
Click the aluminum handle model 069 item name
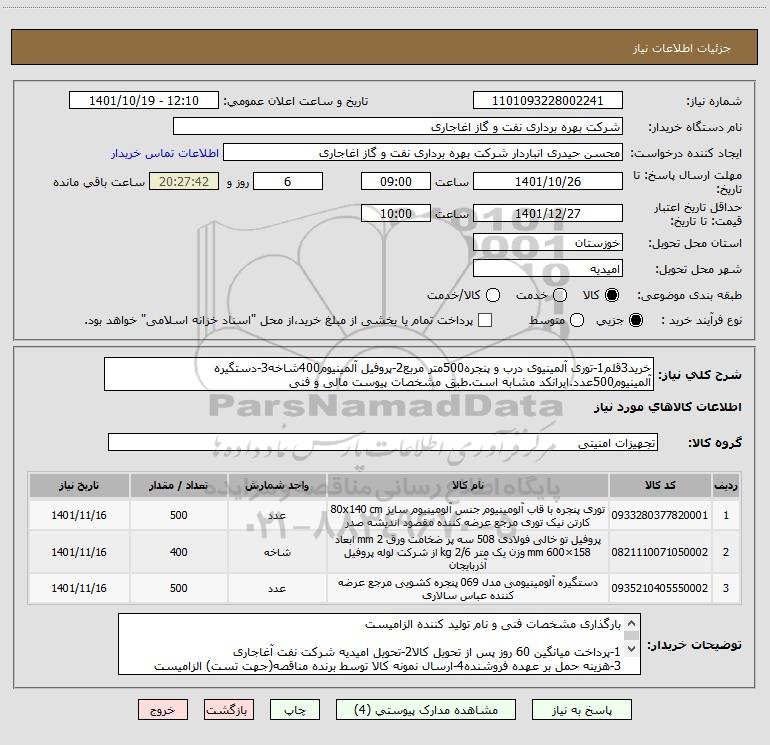pos(468,588)
